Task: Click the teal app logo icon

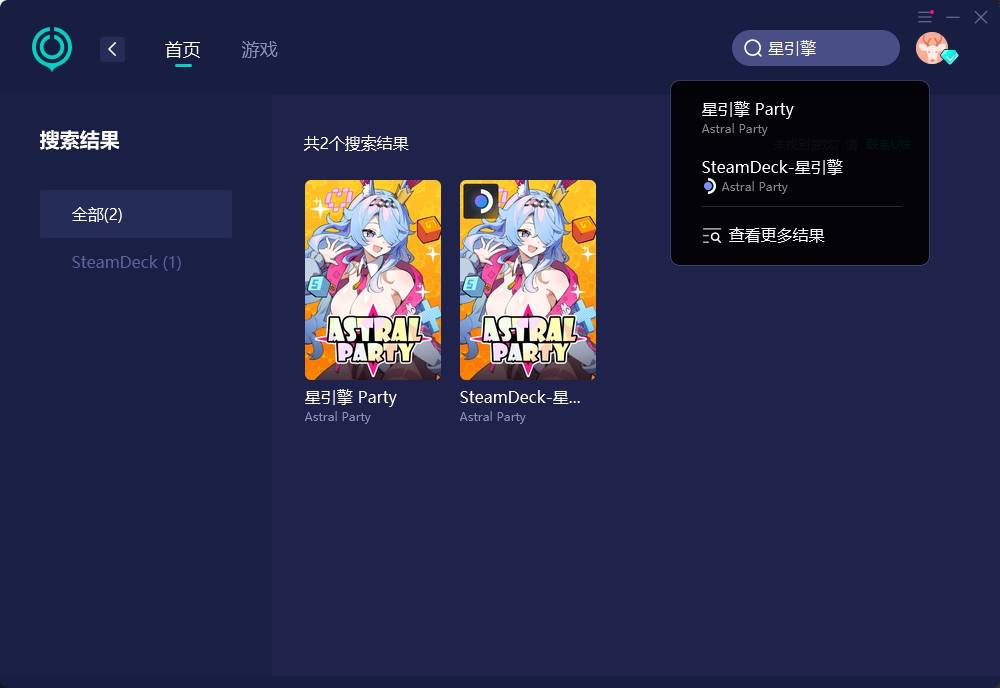Action: [52, 48]
